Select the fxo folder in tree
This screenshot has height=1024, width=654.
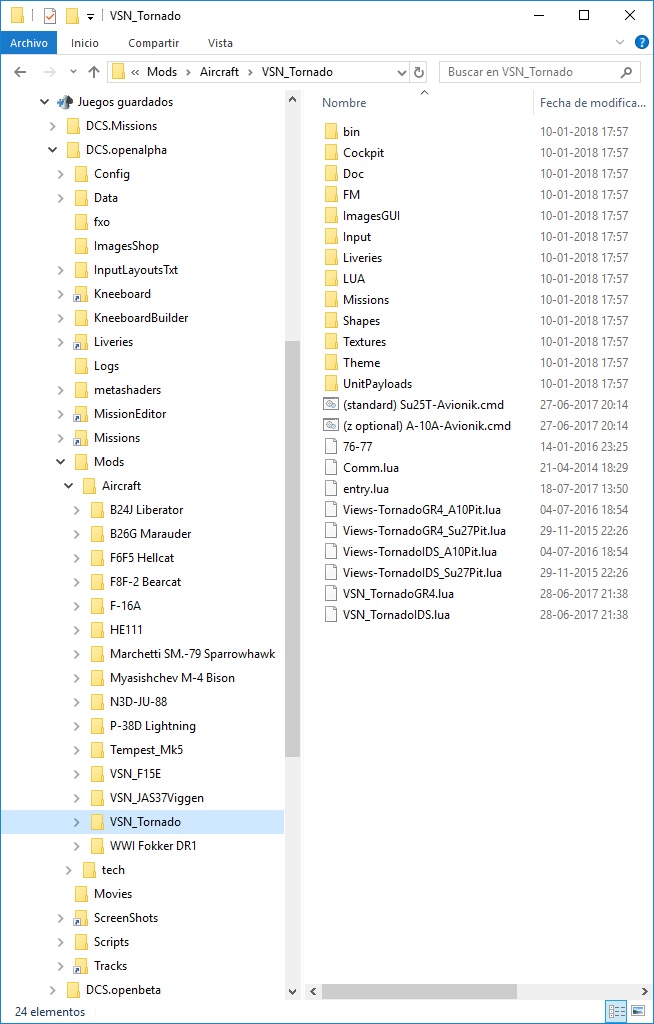coord(102,222)
